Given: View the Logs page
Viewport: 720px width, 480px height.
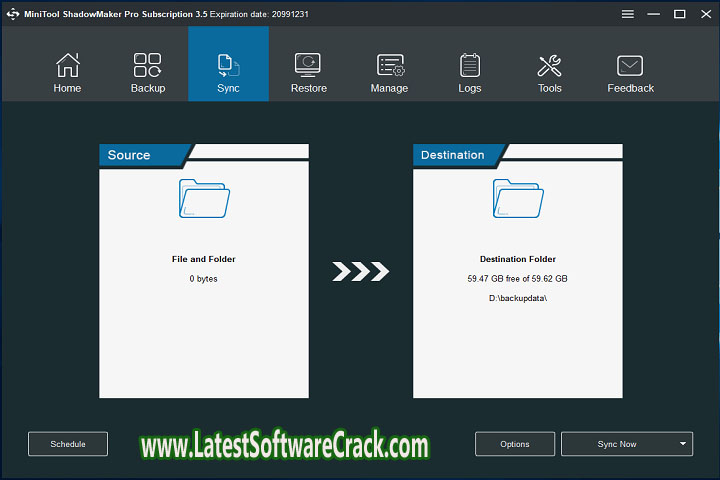Looking at the screenshot, I should pyautogui.click(x=470, y=72).
